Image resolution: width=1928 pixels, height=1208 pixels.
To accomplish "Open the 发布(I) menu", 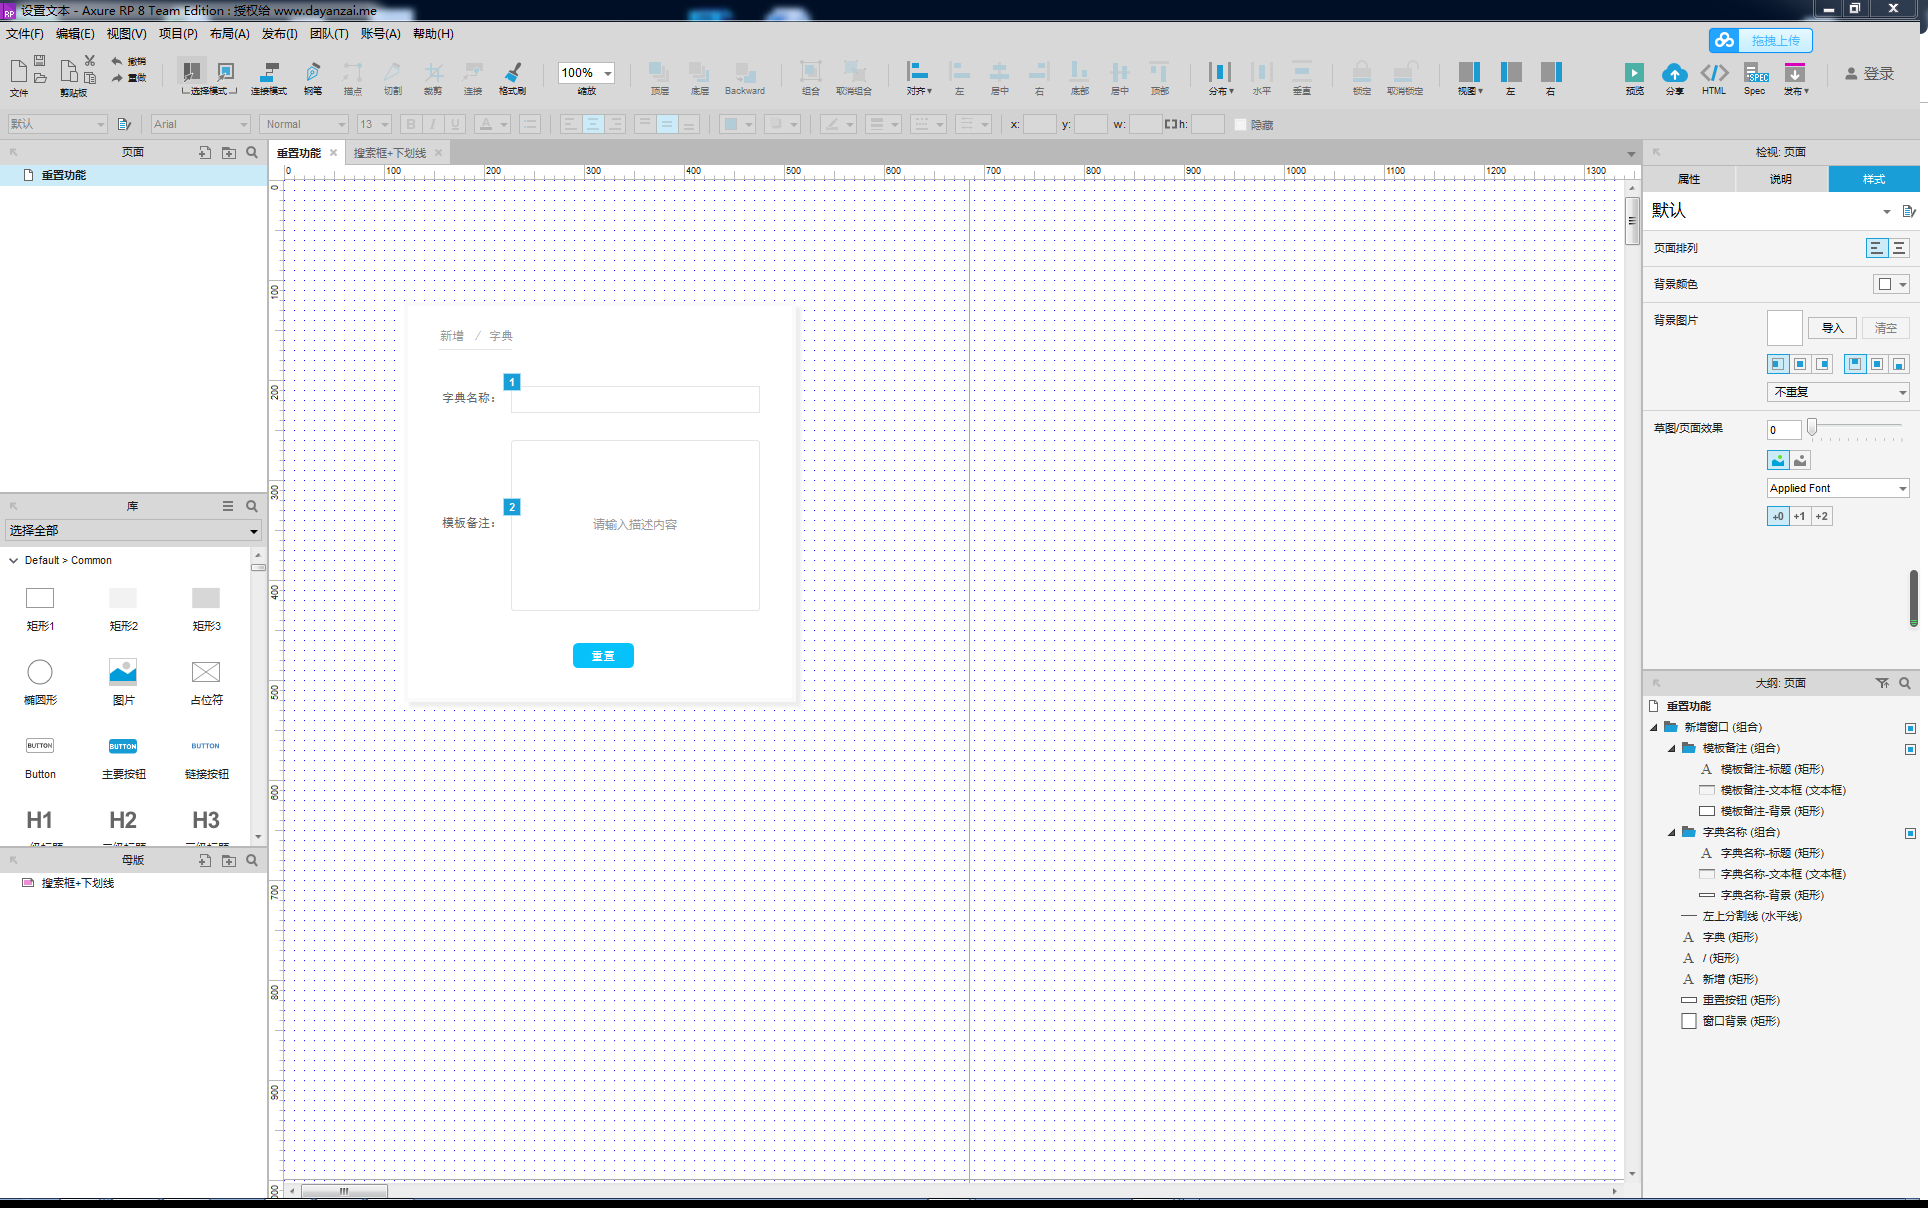I will click(279, 34).
